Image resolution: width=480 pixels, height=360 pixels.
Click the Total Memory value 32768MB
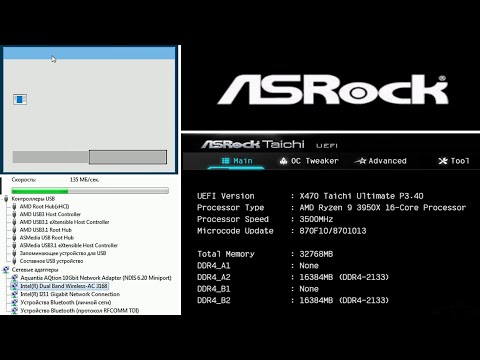tap(316, 254)
